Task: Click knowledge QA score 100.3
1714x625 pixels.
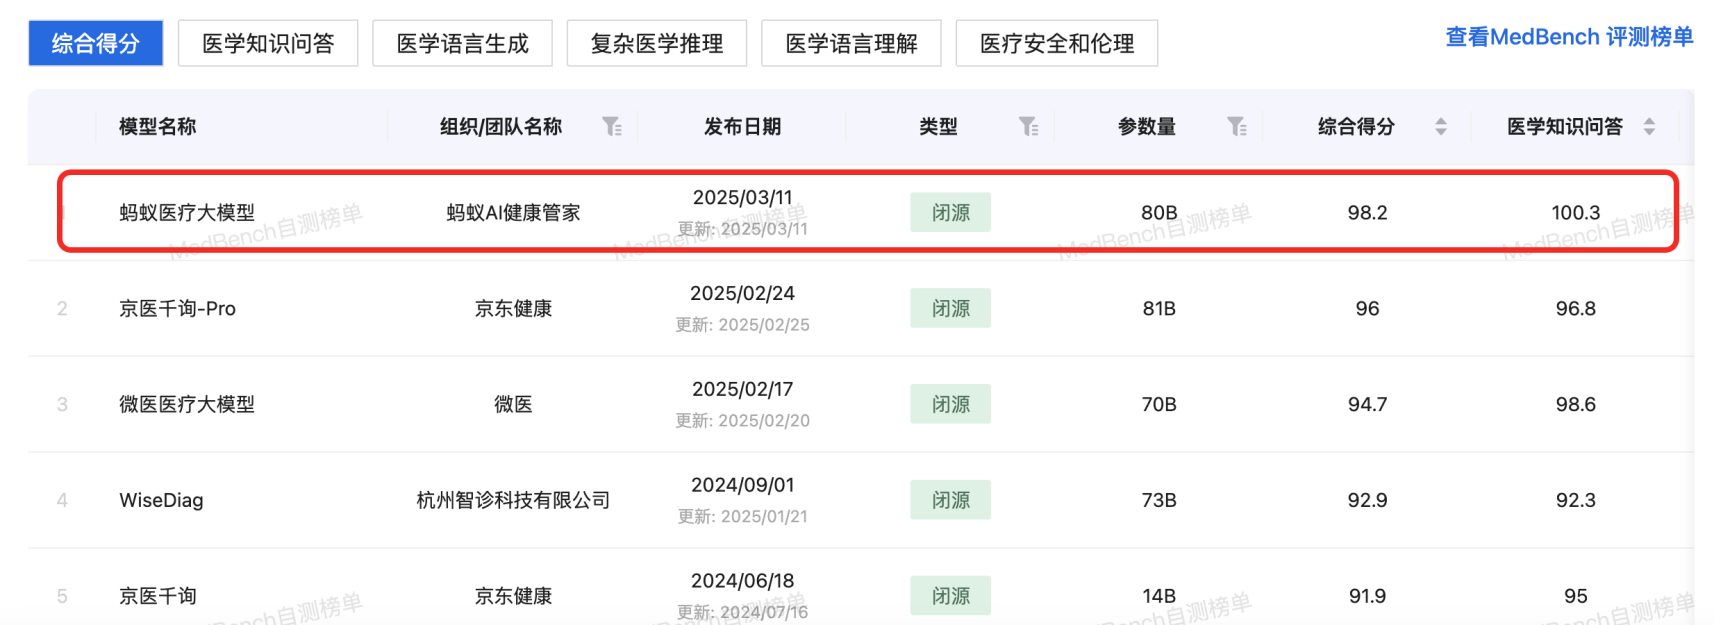Action: [x=1575, y=212]
